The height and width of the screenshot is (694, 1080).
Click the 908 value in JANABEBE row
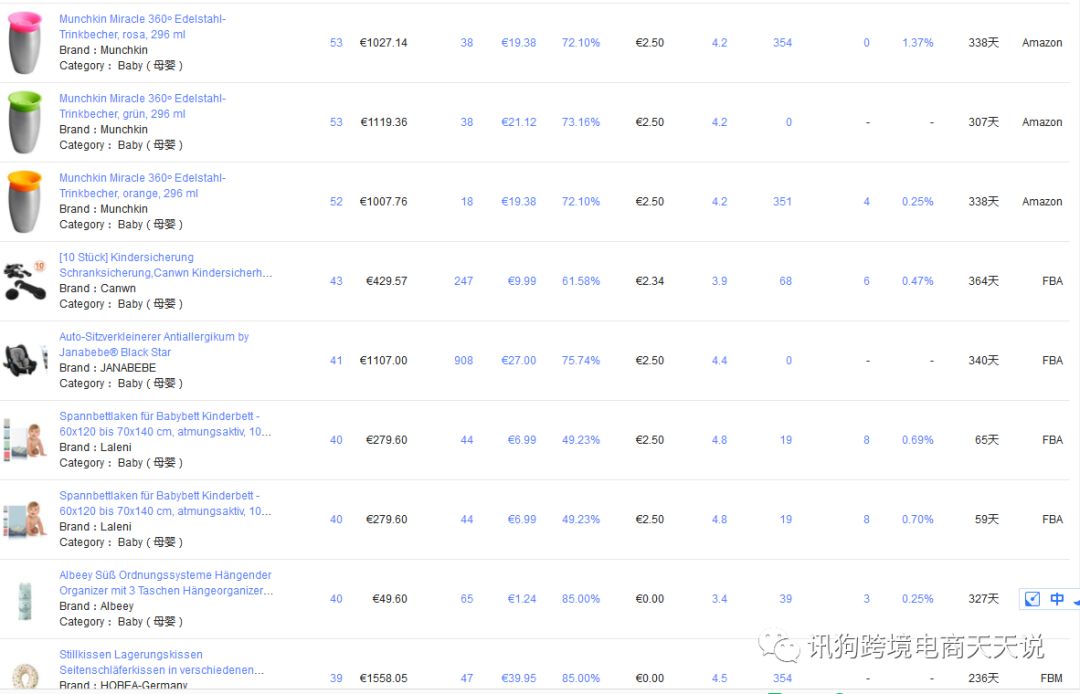463,360
